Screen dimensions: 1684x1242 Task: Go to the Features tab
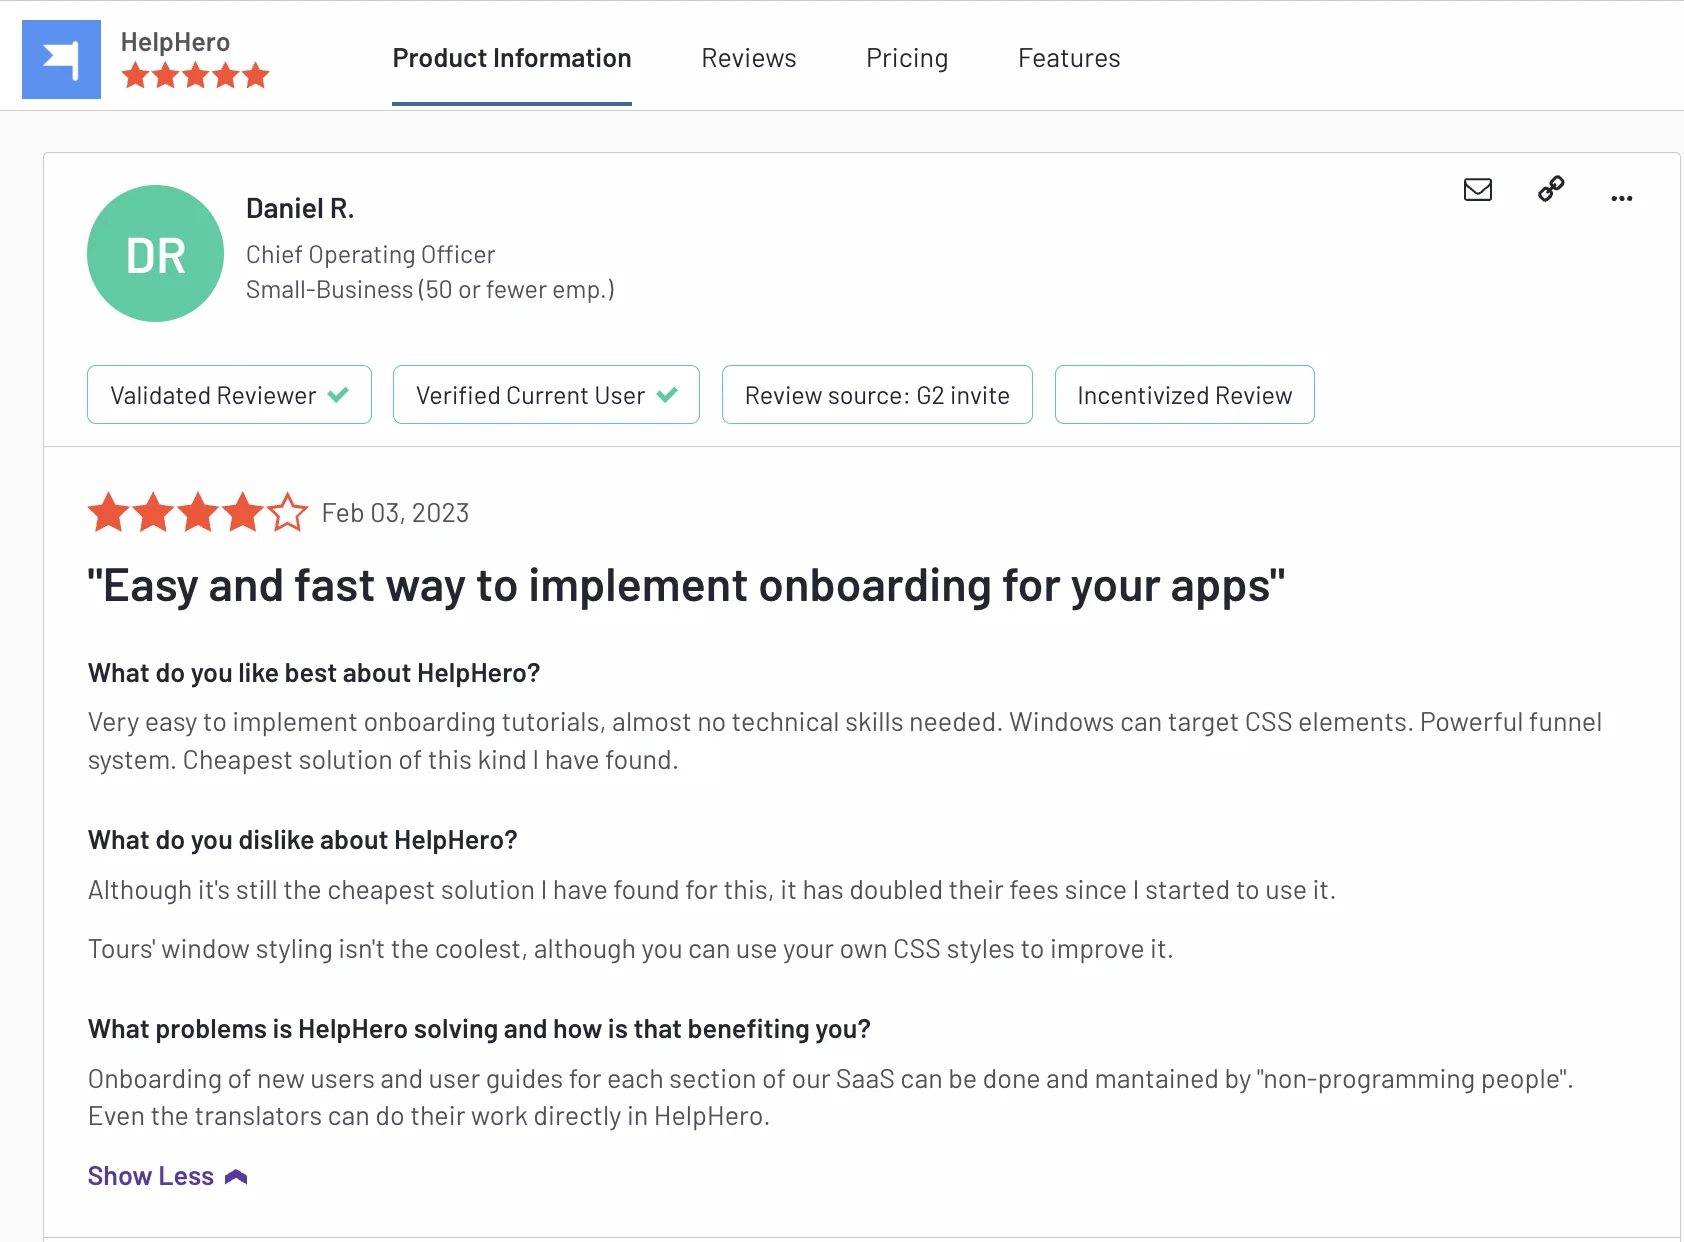(x=1068, y=58)
